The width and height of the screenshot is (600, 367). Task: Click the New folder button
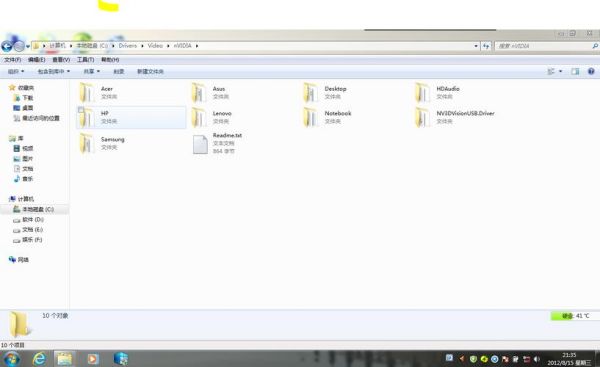tap(150, 72)
